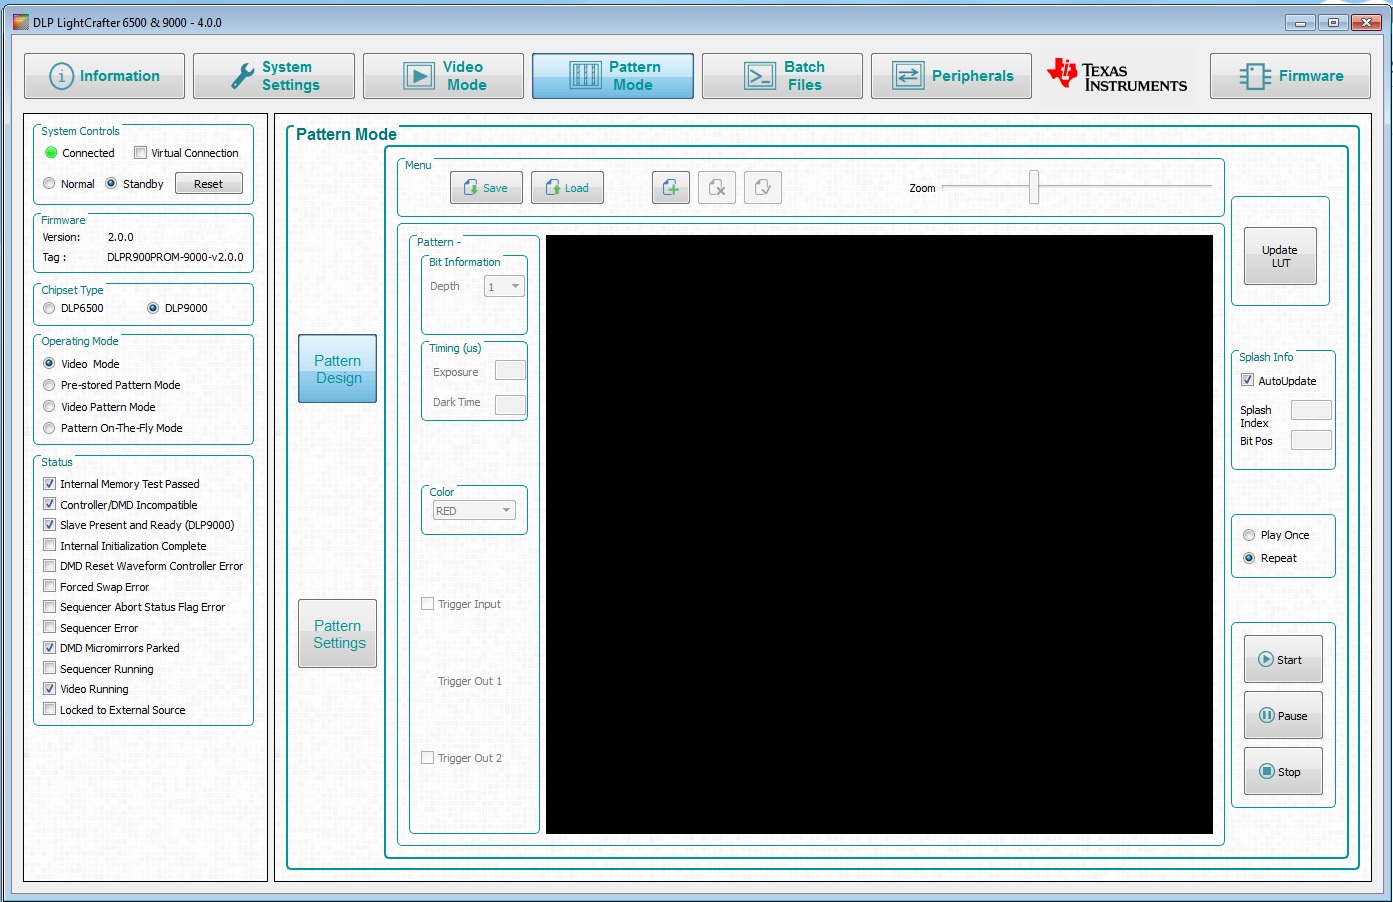Enable Virtual Connection checkbox
Viewport: 1393px width, 902px height.
coord(141,153)
